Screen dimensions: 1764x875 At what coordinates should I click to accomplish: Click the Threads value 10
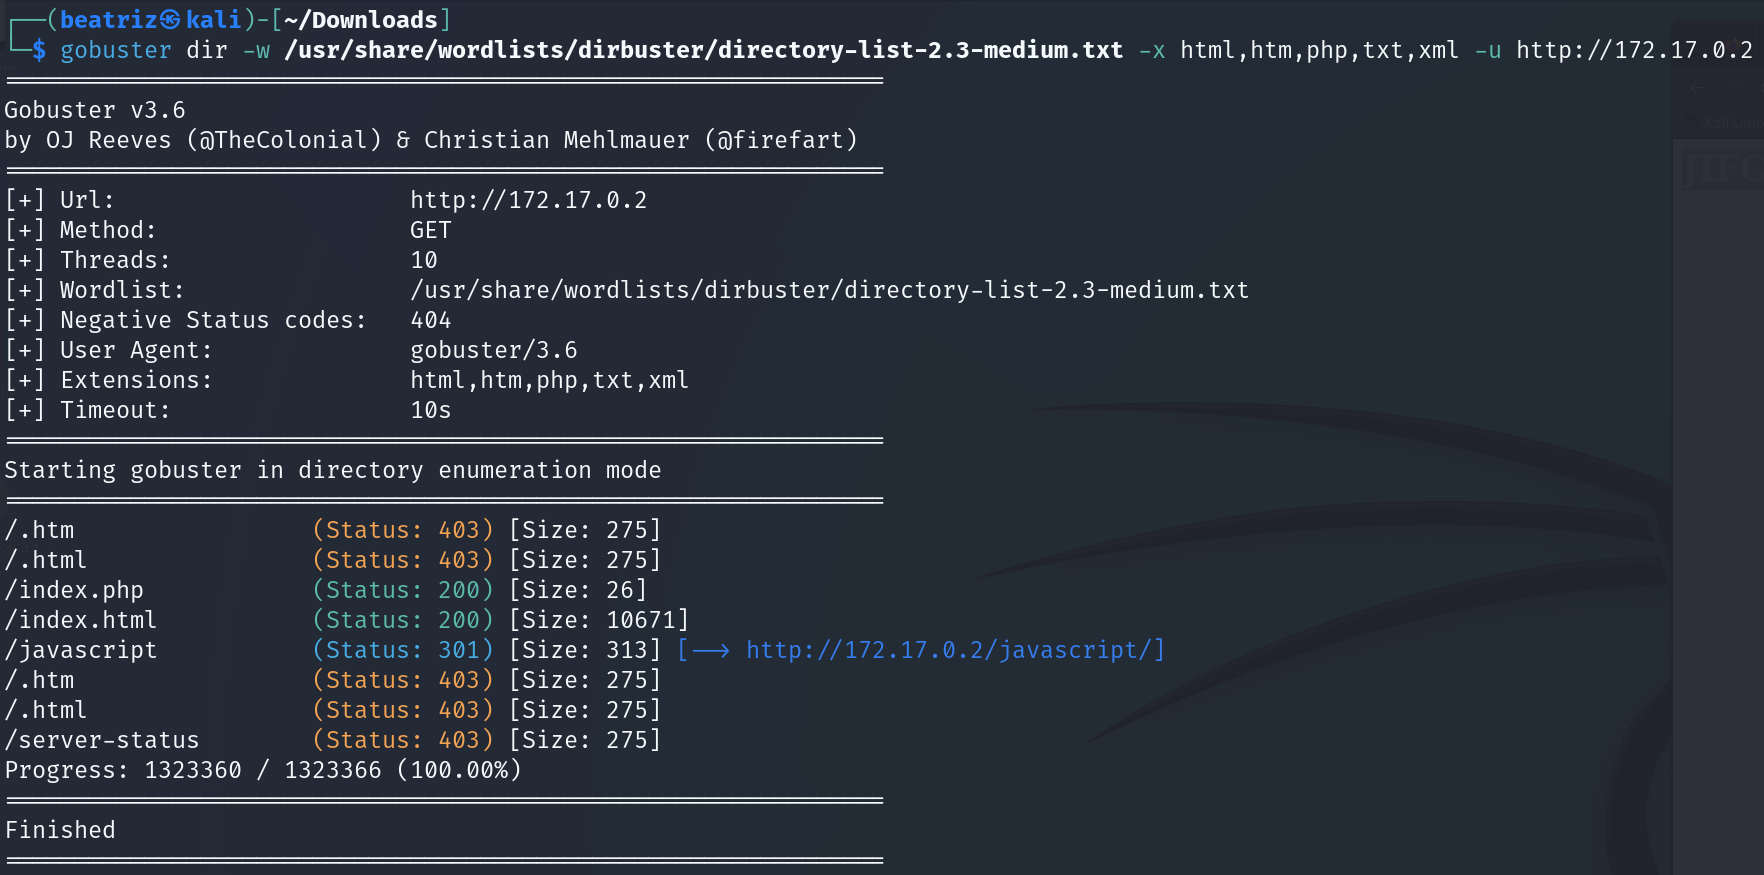tap(424, 260)
